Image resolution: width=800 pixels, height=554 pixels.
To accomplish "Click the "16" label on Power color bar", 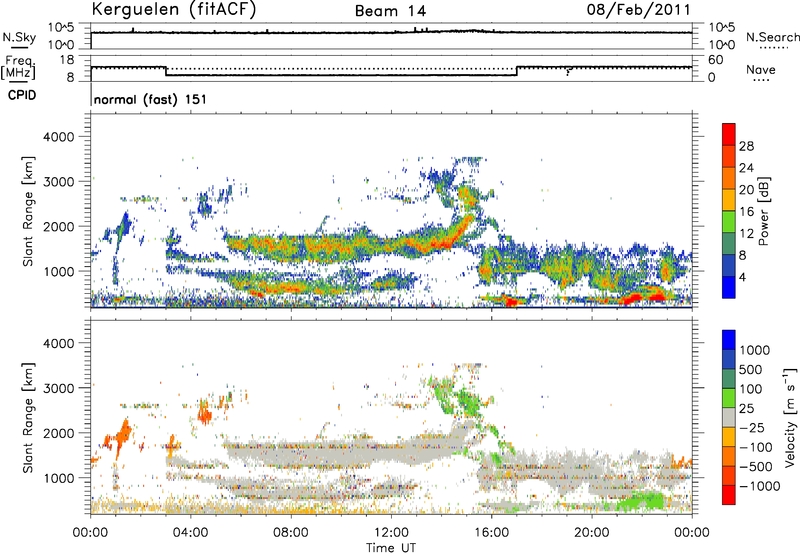I will click(x=746, y=212).
